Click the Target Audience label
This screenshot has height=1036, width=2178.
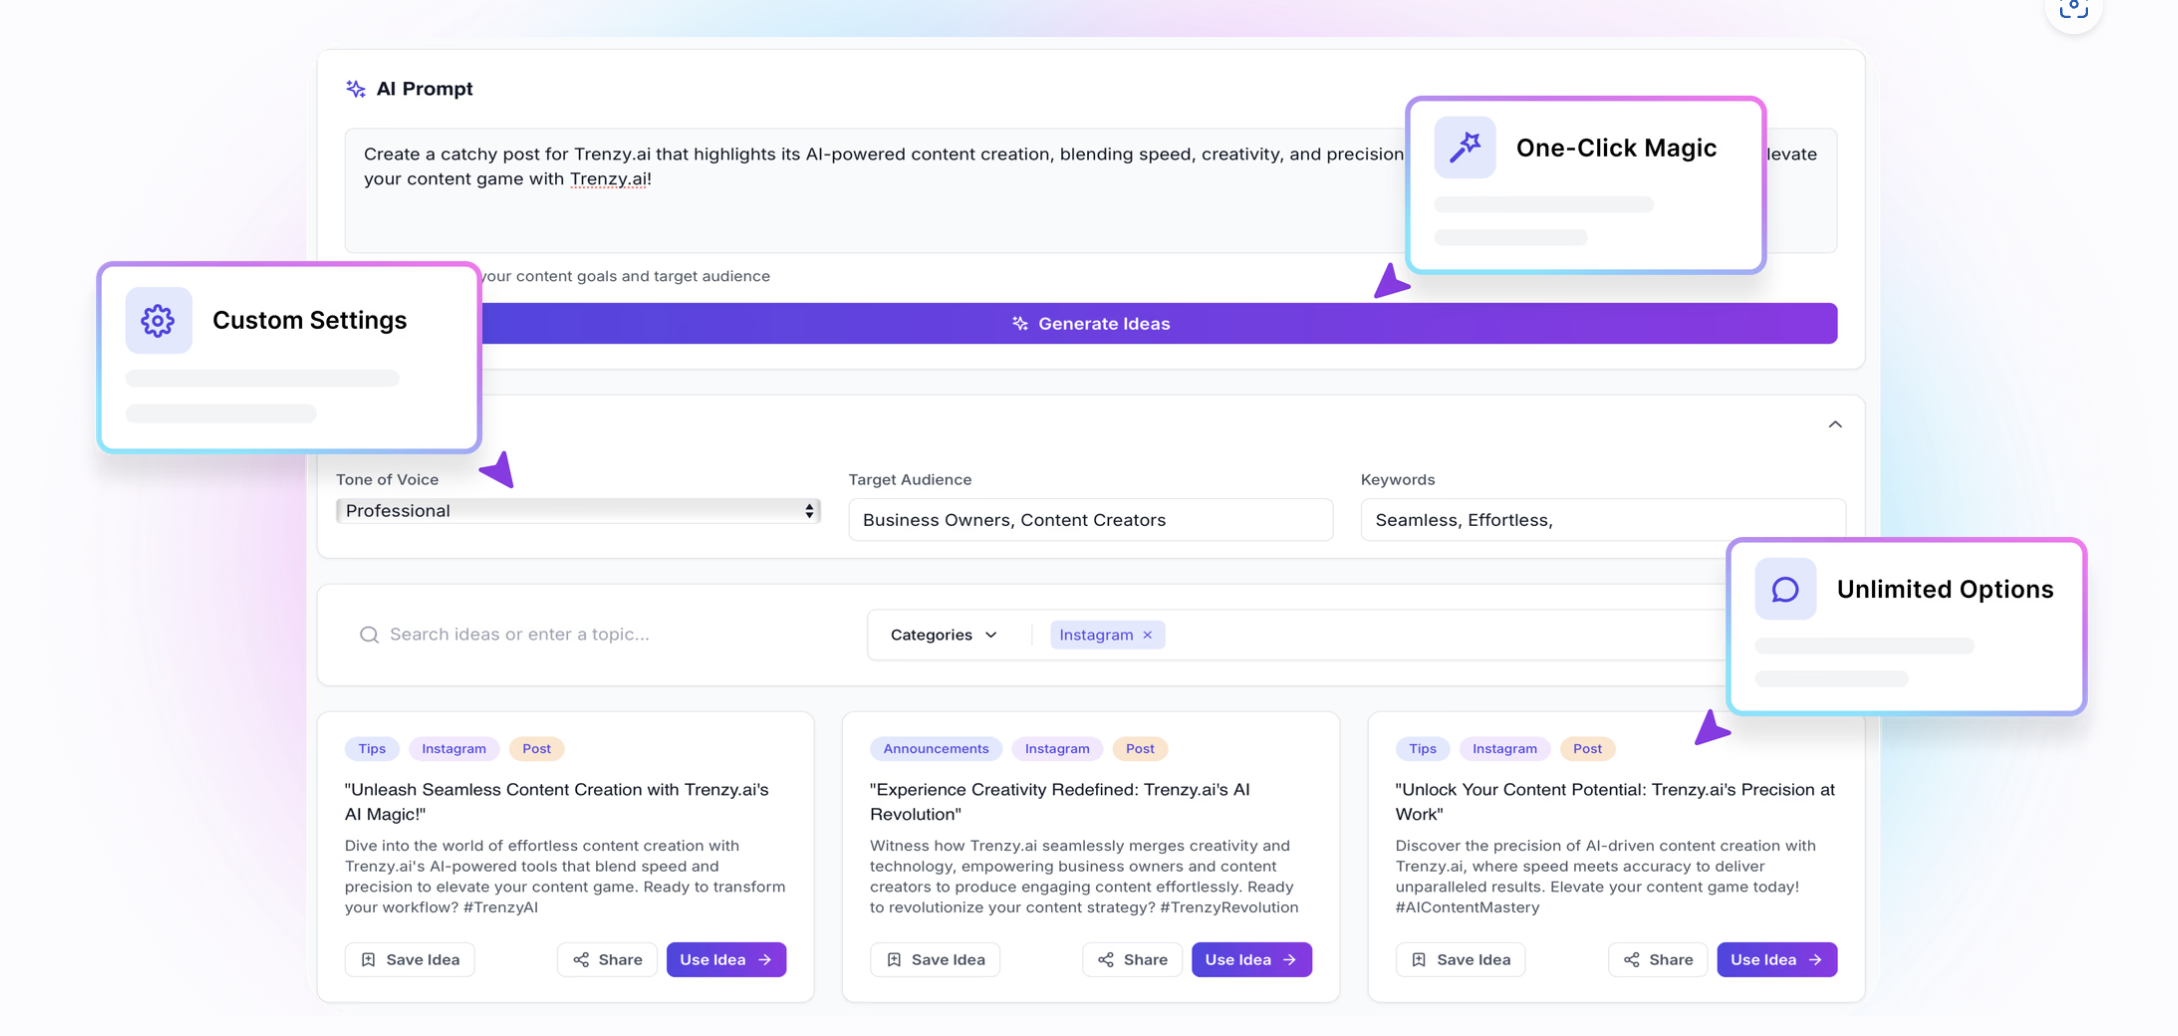910,480
